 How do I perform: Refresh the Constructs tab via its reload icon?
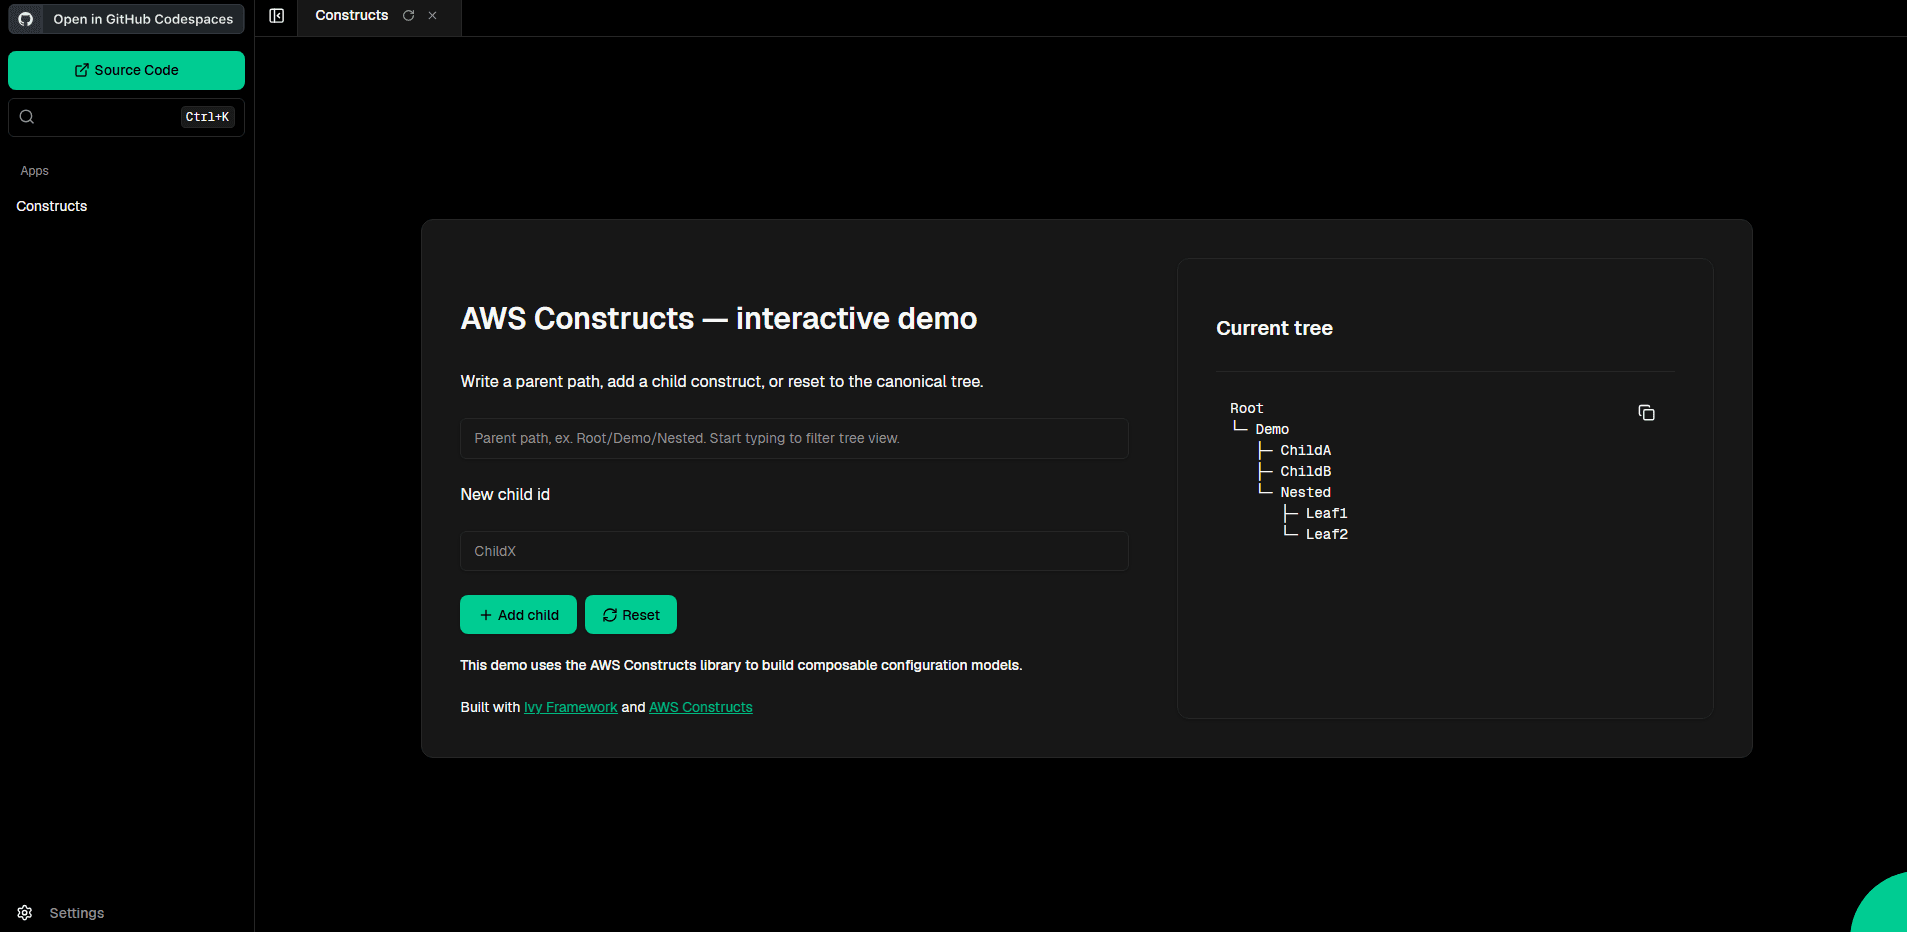(408, 15)
